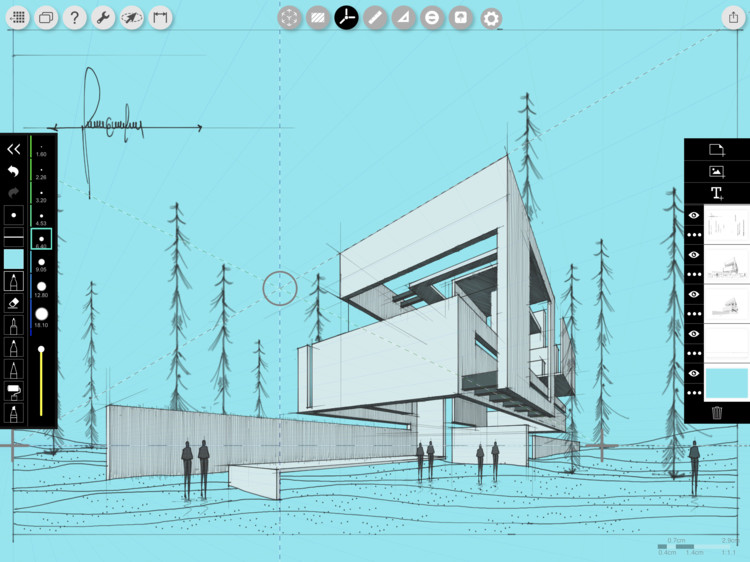Image resolution: width=750 pixels, height=562 pixels.
Task: Open the wrench tools menu
Action: pos(103,17)
